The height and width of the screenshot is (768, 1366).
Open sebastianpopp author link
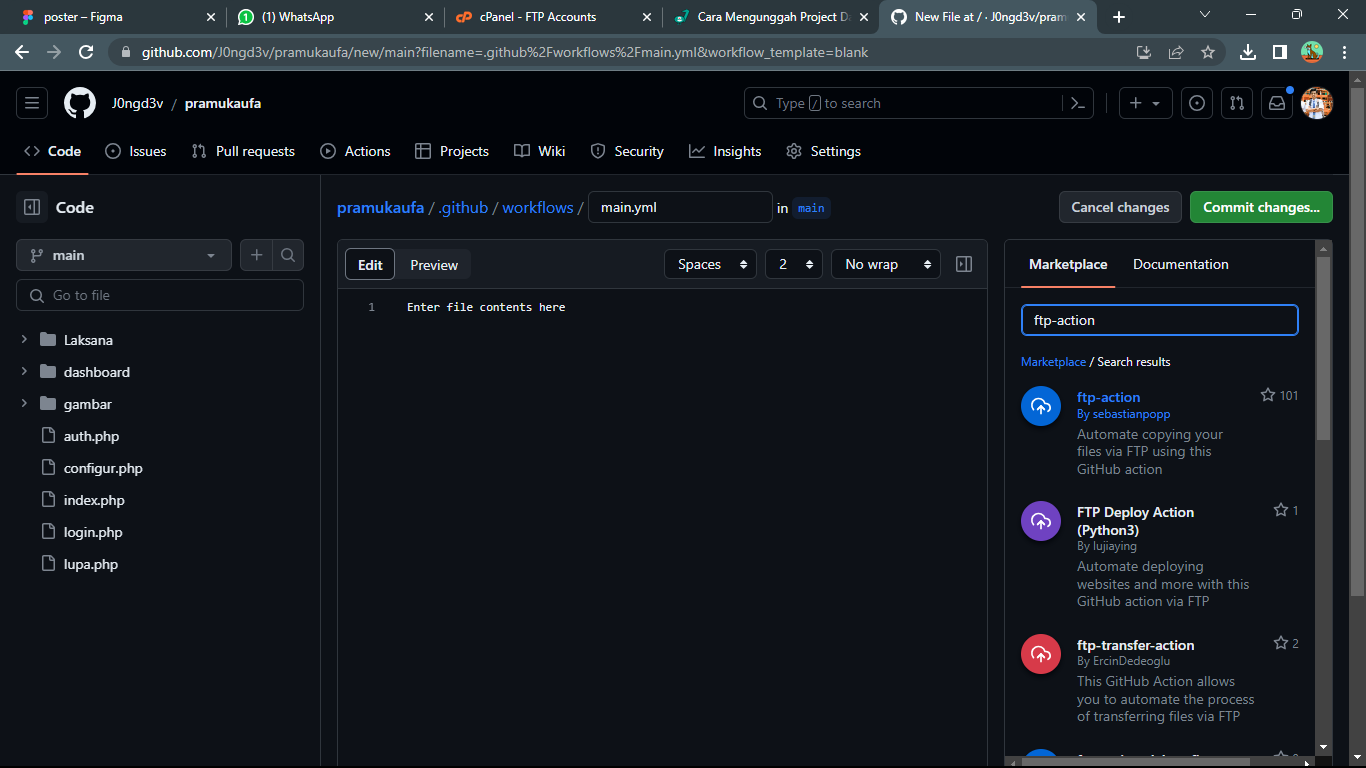(1131, 414)
